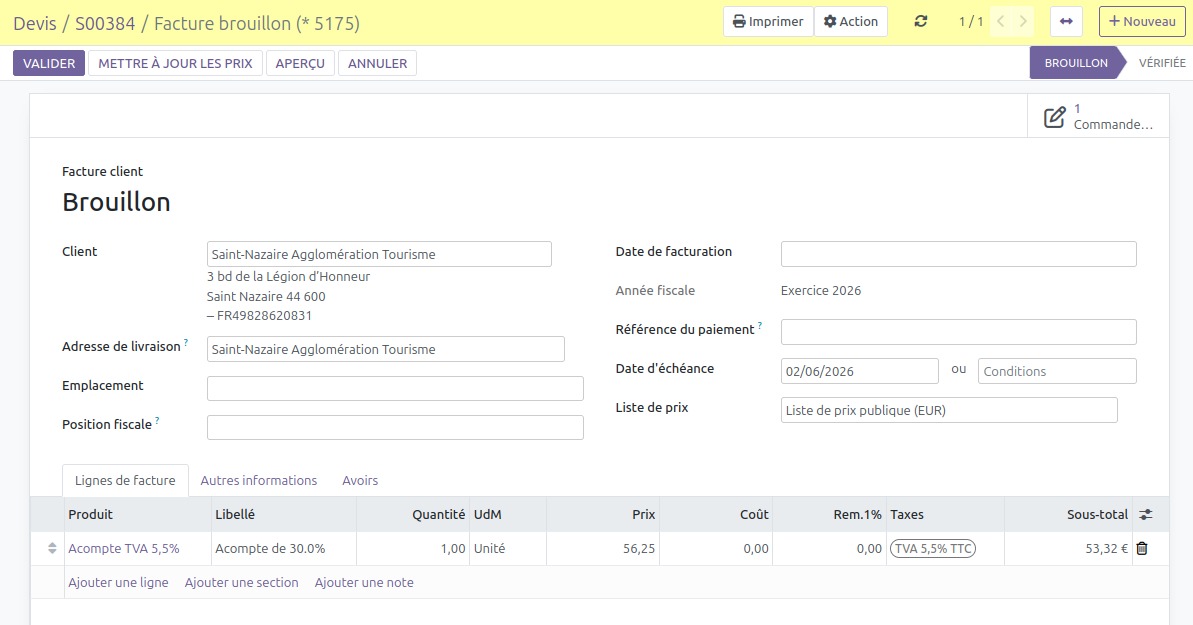This screenshot has height=625, width=1193.
Task: Click the previous record arrow
Action: [1001, 21]
